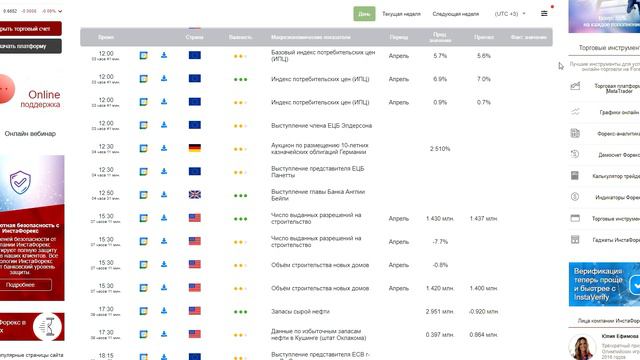Open Индикаторы Форекс sidebar link

[x=617, y=197]
